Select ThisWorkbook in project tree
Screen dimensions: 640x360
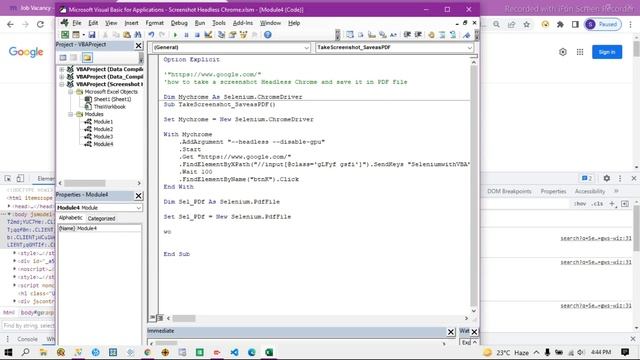click(109, 107)
